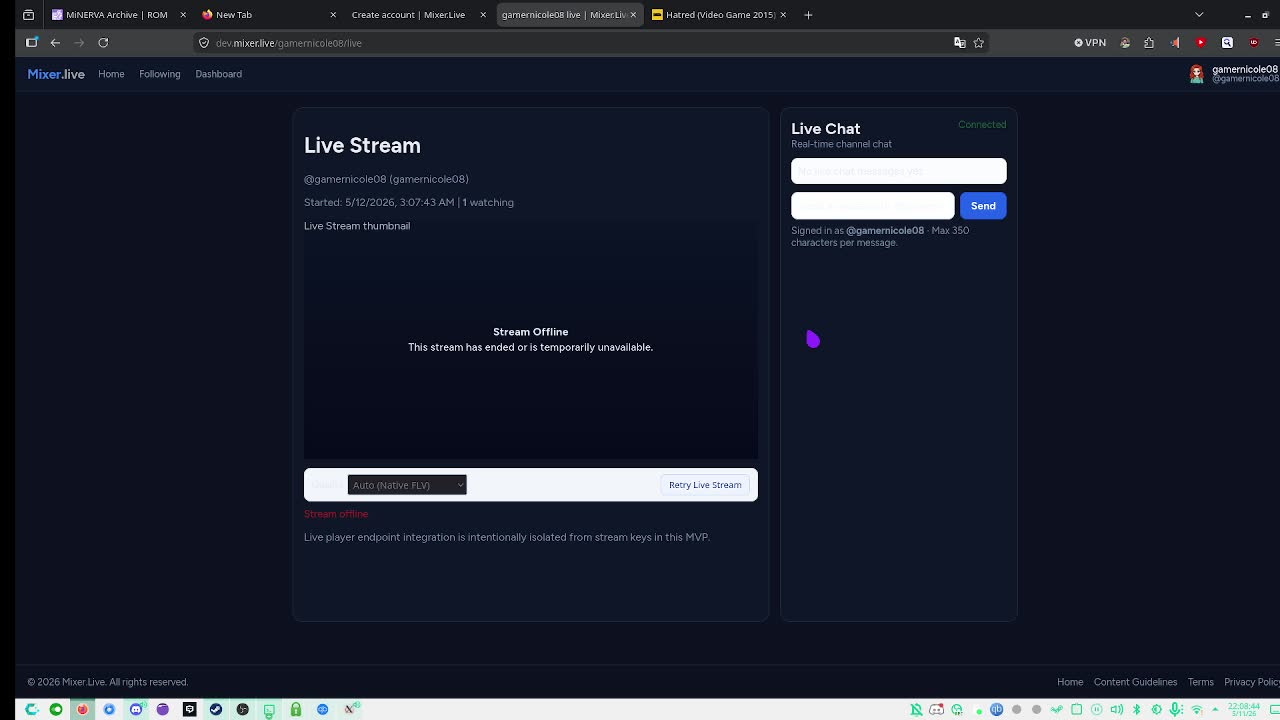Click the translate page icon

click(960, 43)
